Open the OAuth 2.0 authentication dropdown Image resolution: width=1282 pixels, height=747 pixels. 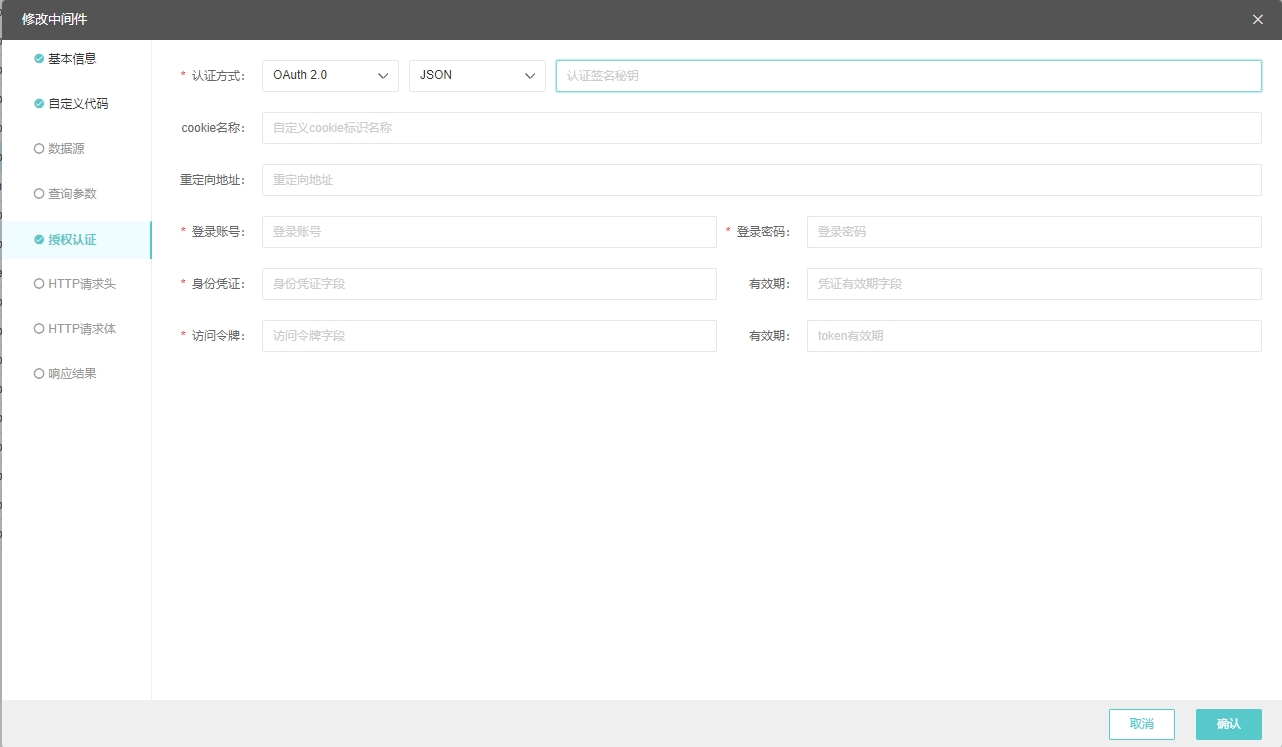330,76
